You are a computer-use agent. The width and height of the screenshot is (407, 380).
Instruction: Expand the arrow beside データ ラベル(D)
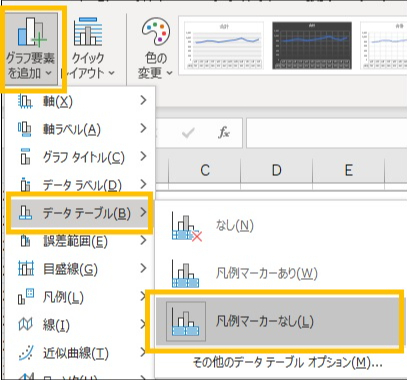(x=143, y=184)
